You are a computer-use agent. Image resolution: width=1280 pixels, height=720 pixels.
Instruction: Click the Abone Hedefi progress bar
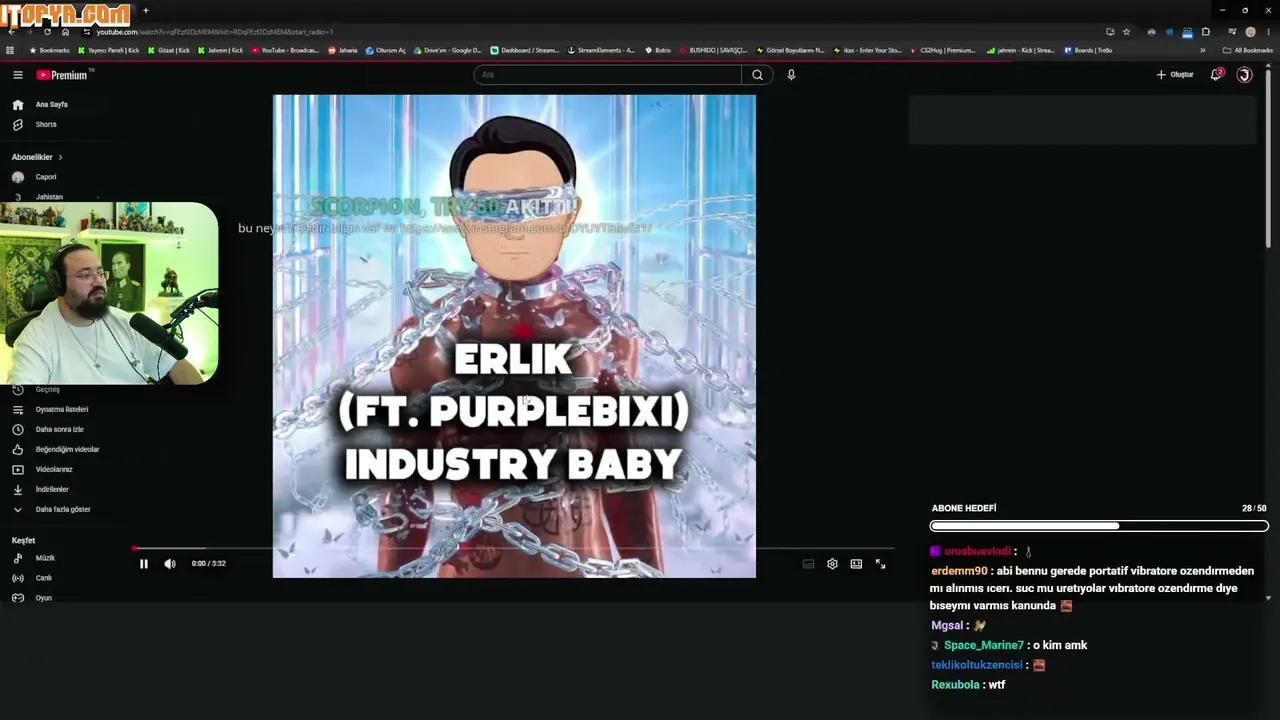pos(1099,526)
